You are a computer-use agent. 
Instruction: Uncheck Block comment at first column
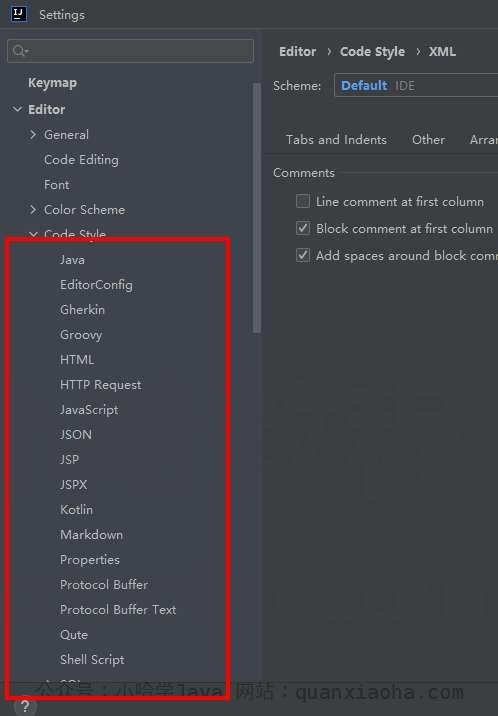[303, 228]
